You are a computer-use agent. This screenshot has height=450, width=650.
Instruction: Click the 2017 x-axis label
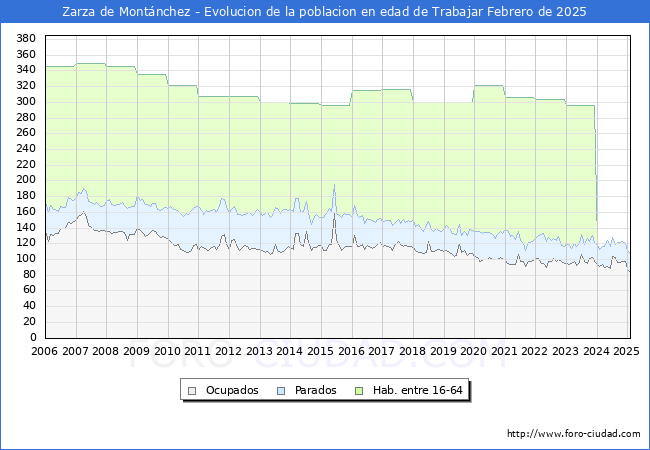point(382,351)
